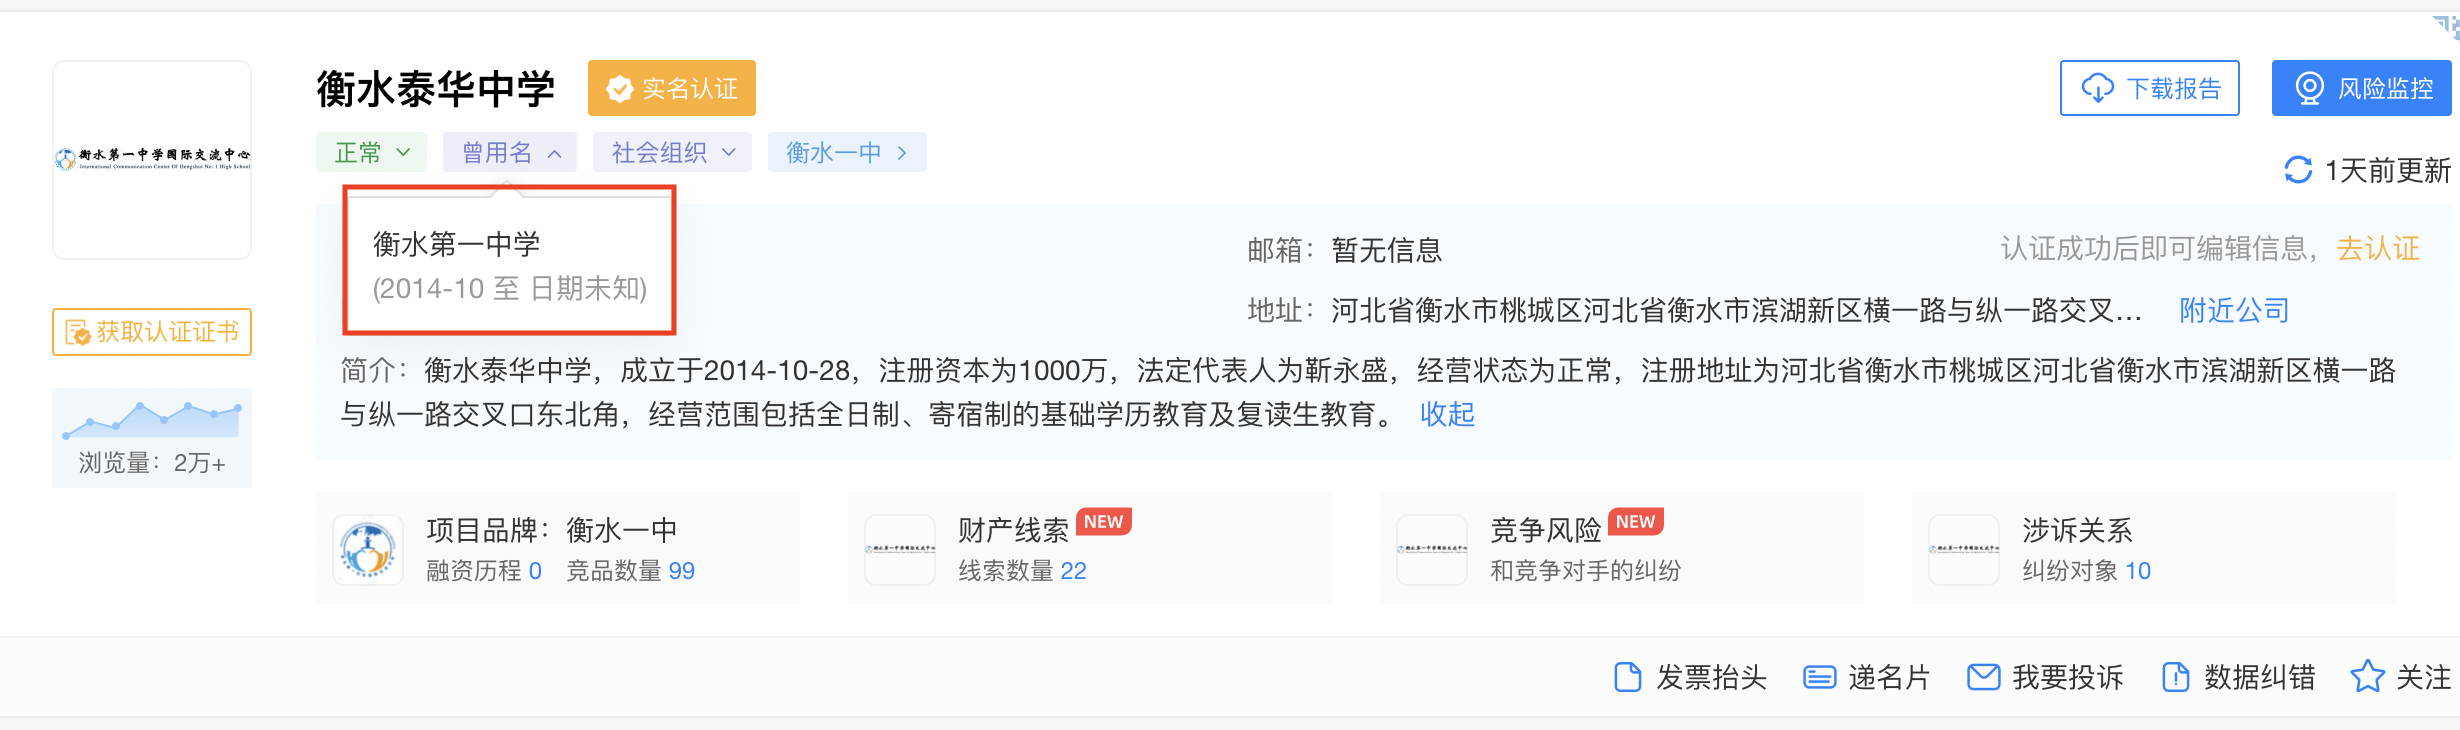This screenshot has height=730, width=2460.
Task: Click the refresh icon beside 1天前更新
Action: pos(2298,170)
